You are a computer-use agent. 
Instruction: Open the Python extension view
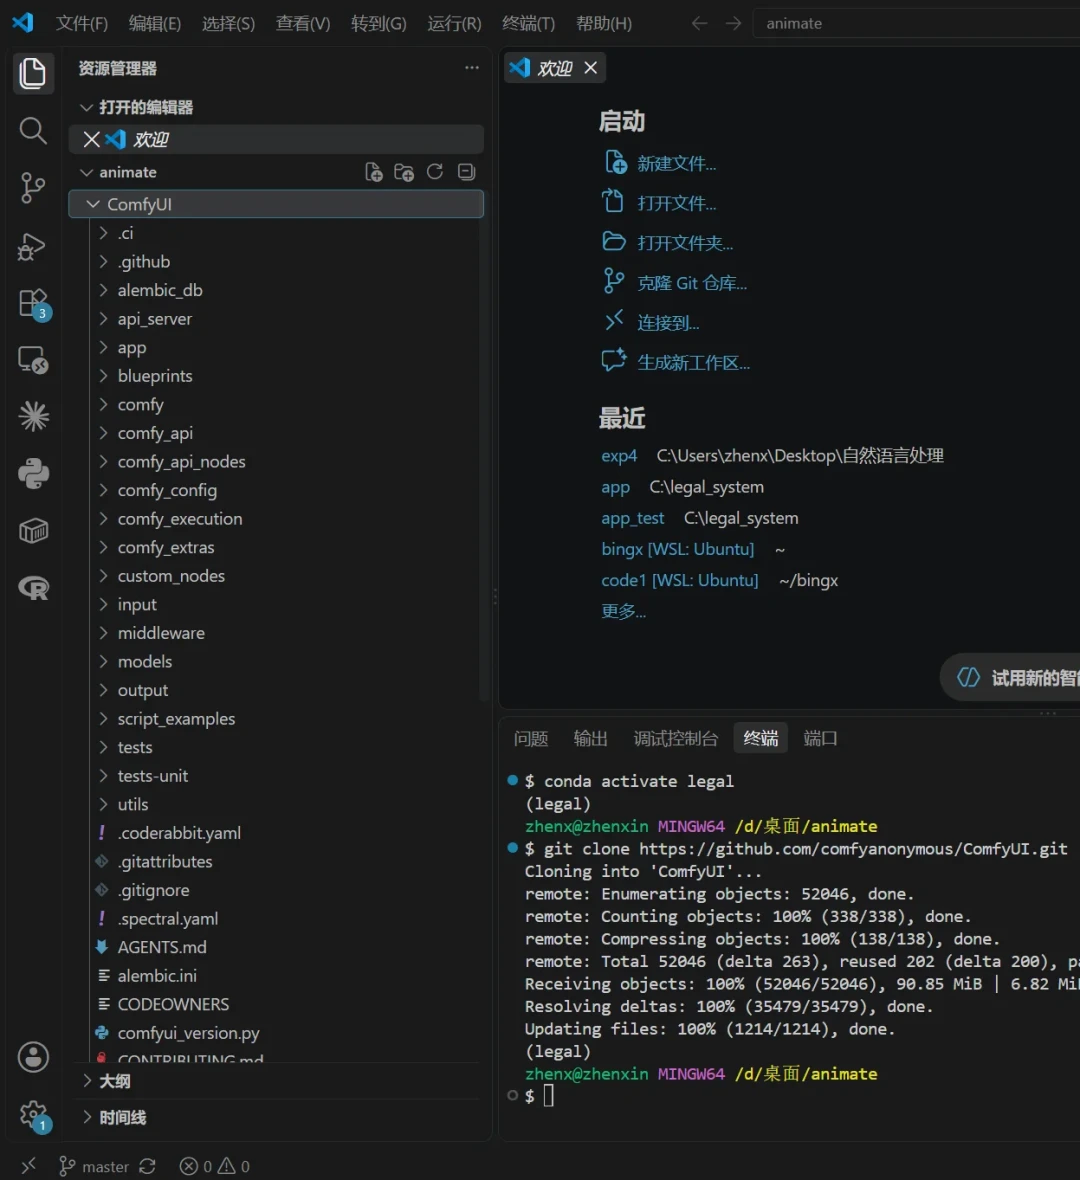click(x=33, y=474)
